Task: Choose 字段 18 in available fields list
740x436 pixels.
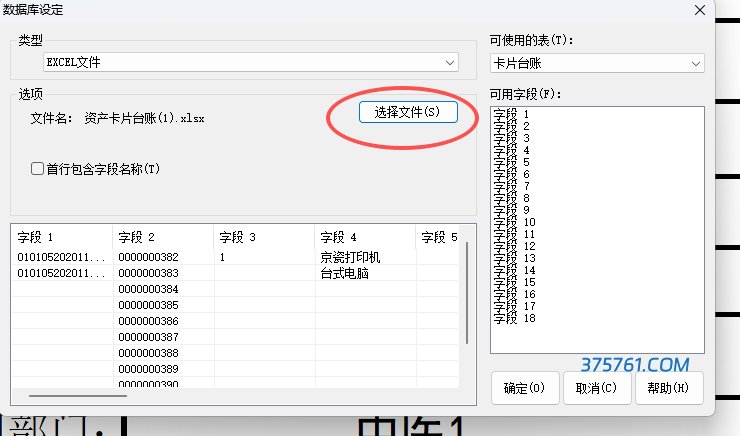Action: [x=515, y=318]
